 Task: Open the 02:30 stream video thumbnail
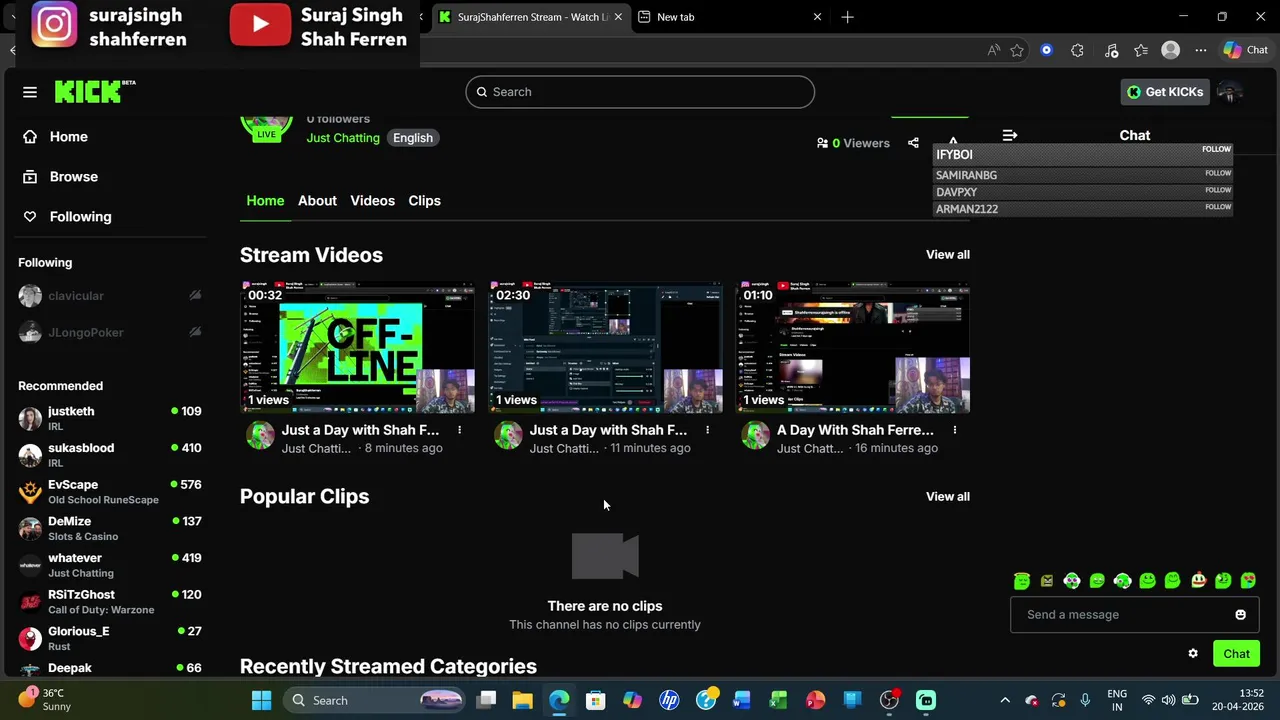(605, 348)
